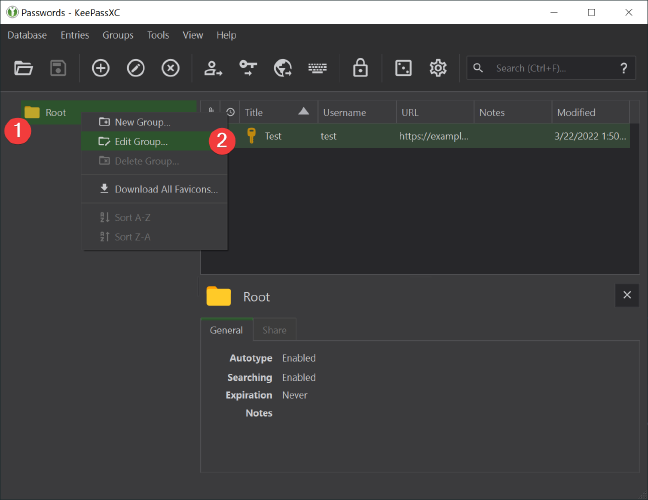Focus the Search (Ctrl+F) field

point(552,68)
